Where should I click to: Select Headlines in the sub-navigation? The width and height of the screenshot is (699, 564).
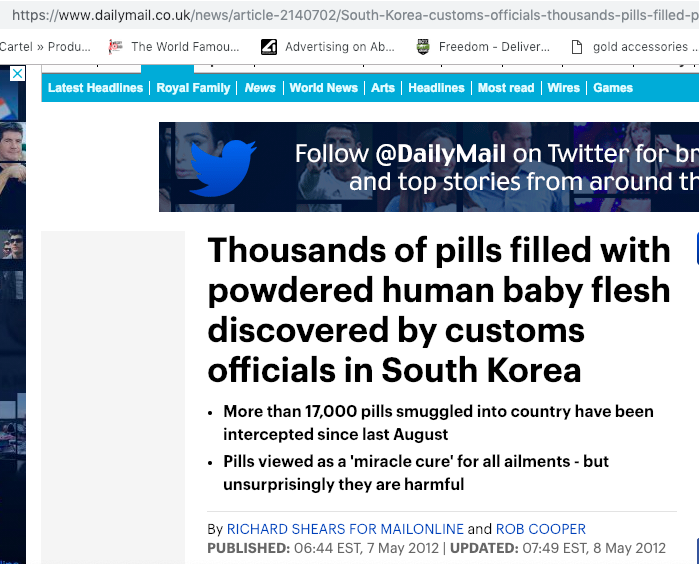(436, 88)
